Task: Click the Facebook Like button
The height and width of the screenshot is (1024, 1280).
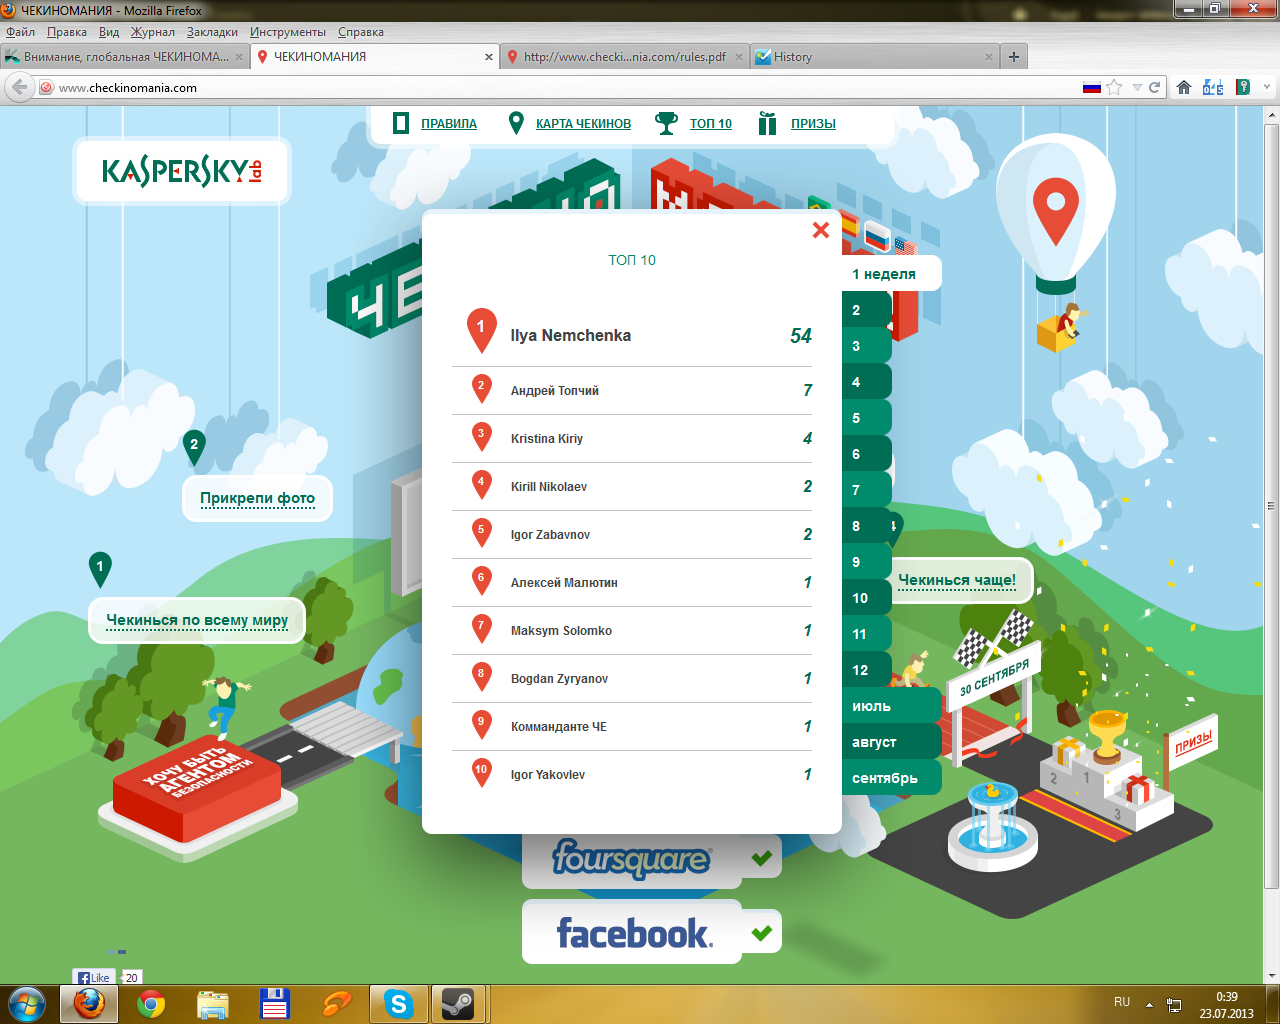Action: point(95,977)
